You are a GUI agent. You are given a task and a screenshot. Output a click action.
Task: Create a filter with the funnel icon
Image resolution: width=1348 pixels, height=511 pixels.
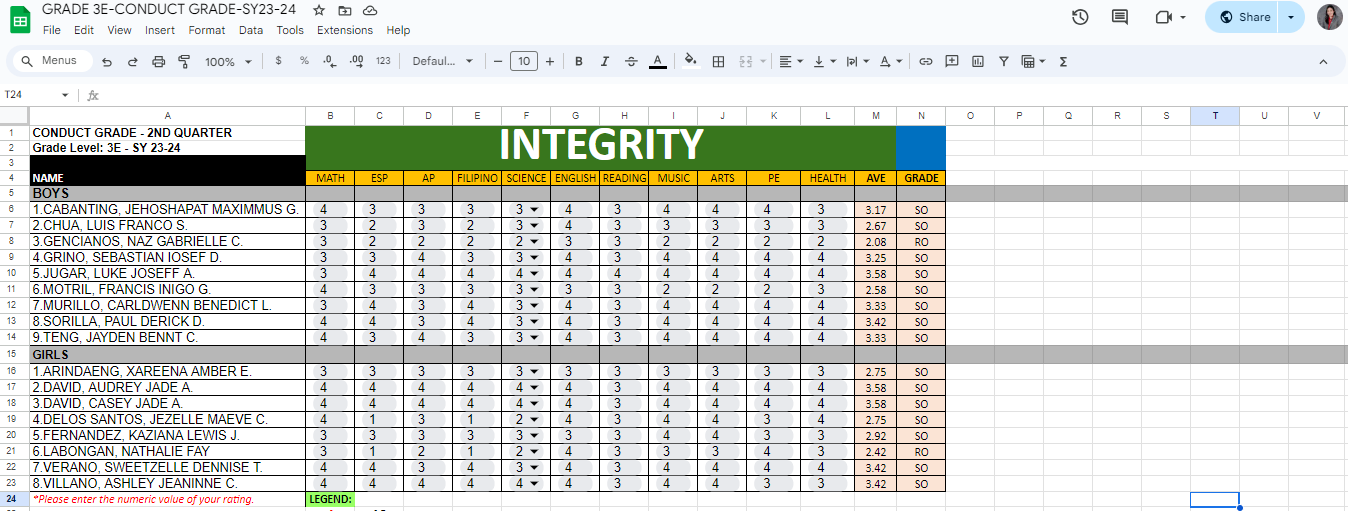coord(1003,62)
